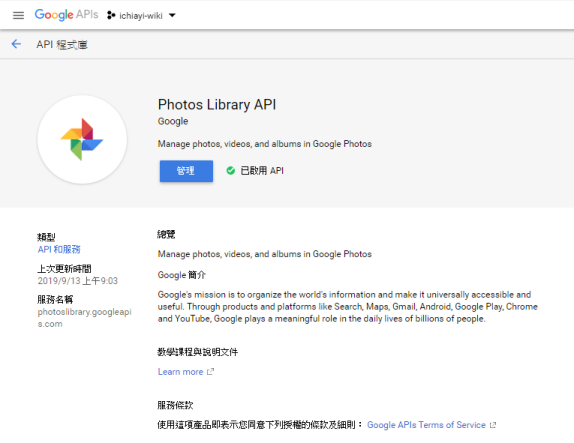Open Google APIs Terms of Service link
Image resolution: width=574 pixels, height=443 pixels.
(x=426, y=425)
